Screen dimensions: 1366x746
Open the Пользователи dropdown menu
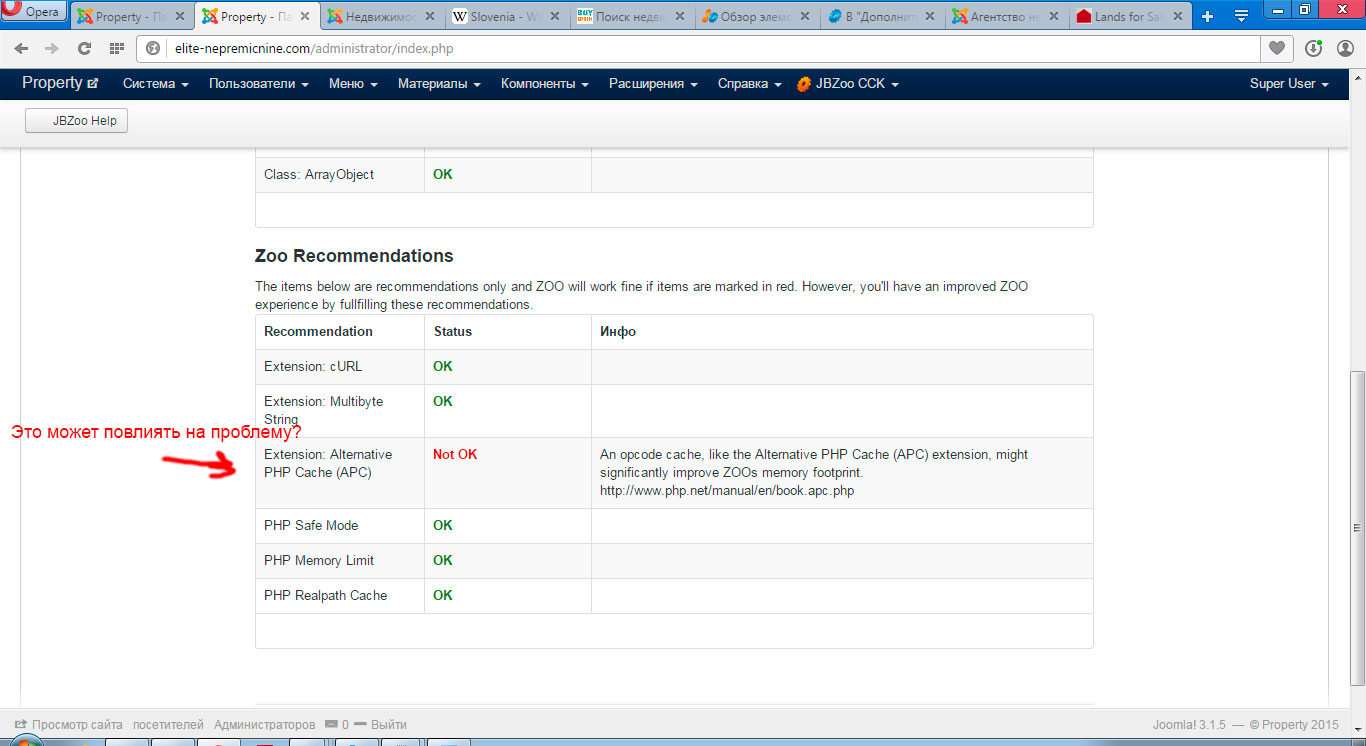(x=258, y=84)
